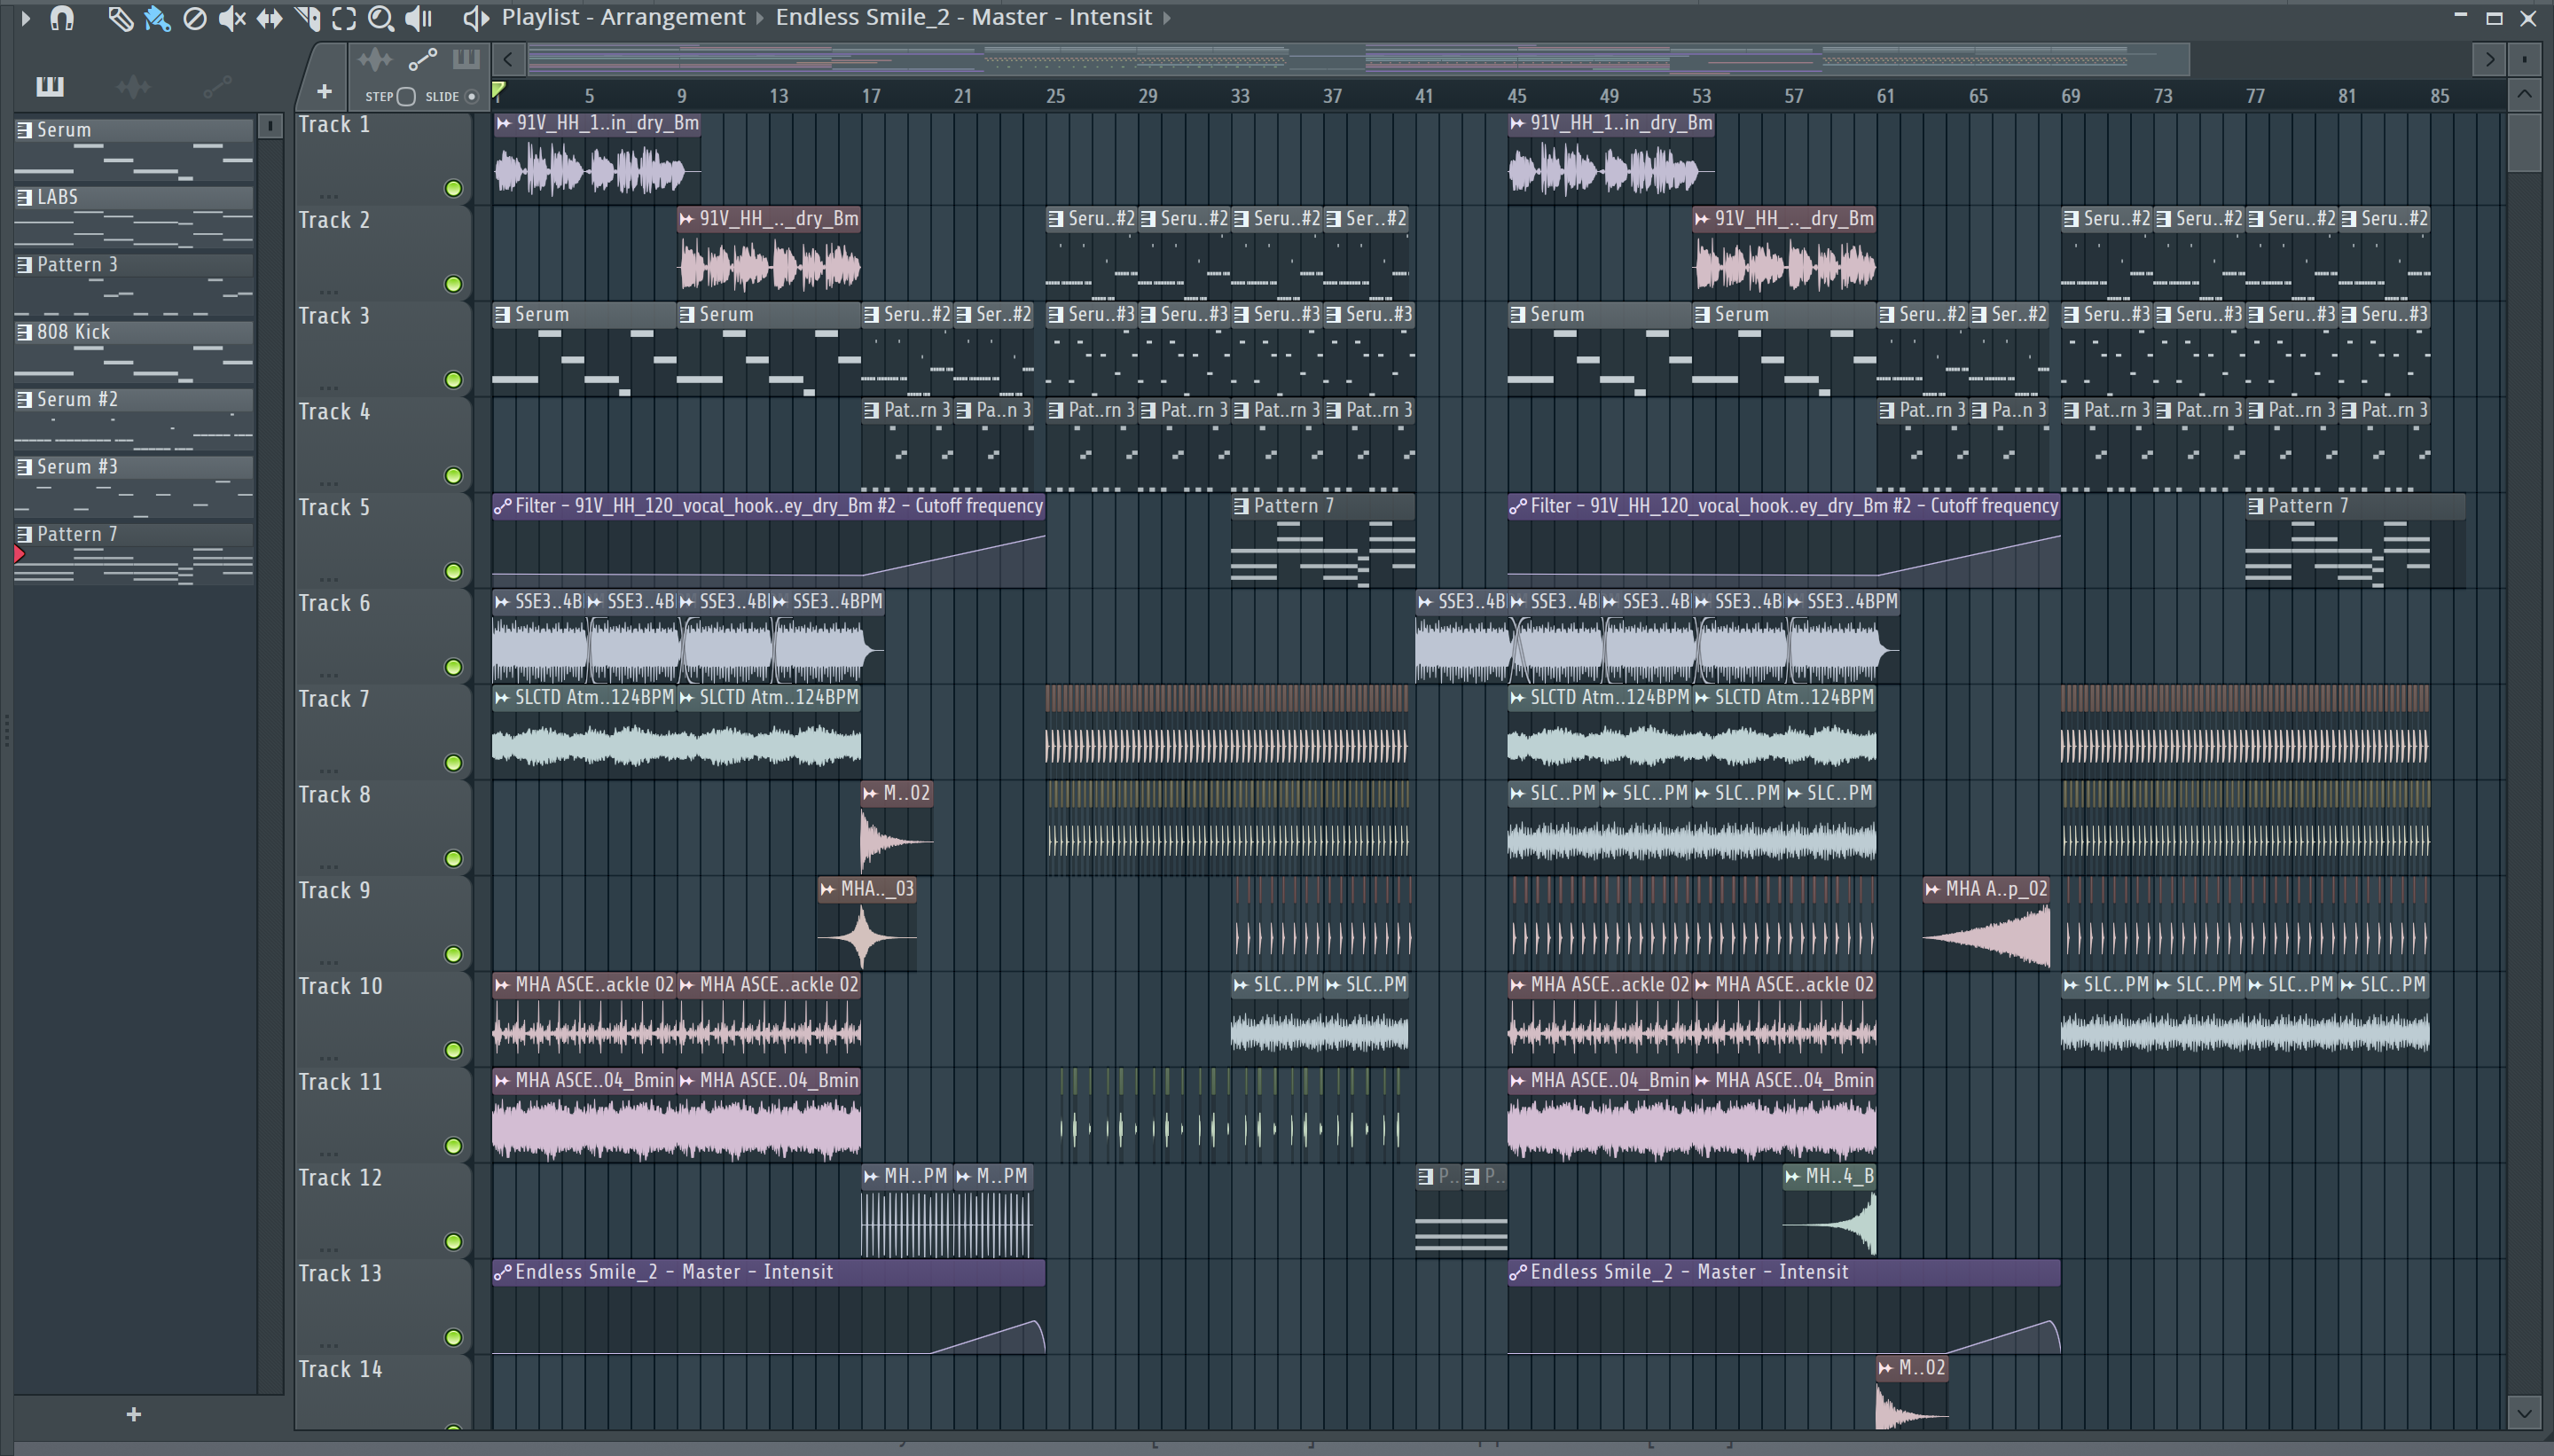2554x1456 pixels.
Task: Select M..02 clip on Track 14
Action: point(1912,1394)
